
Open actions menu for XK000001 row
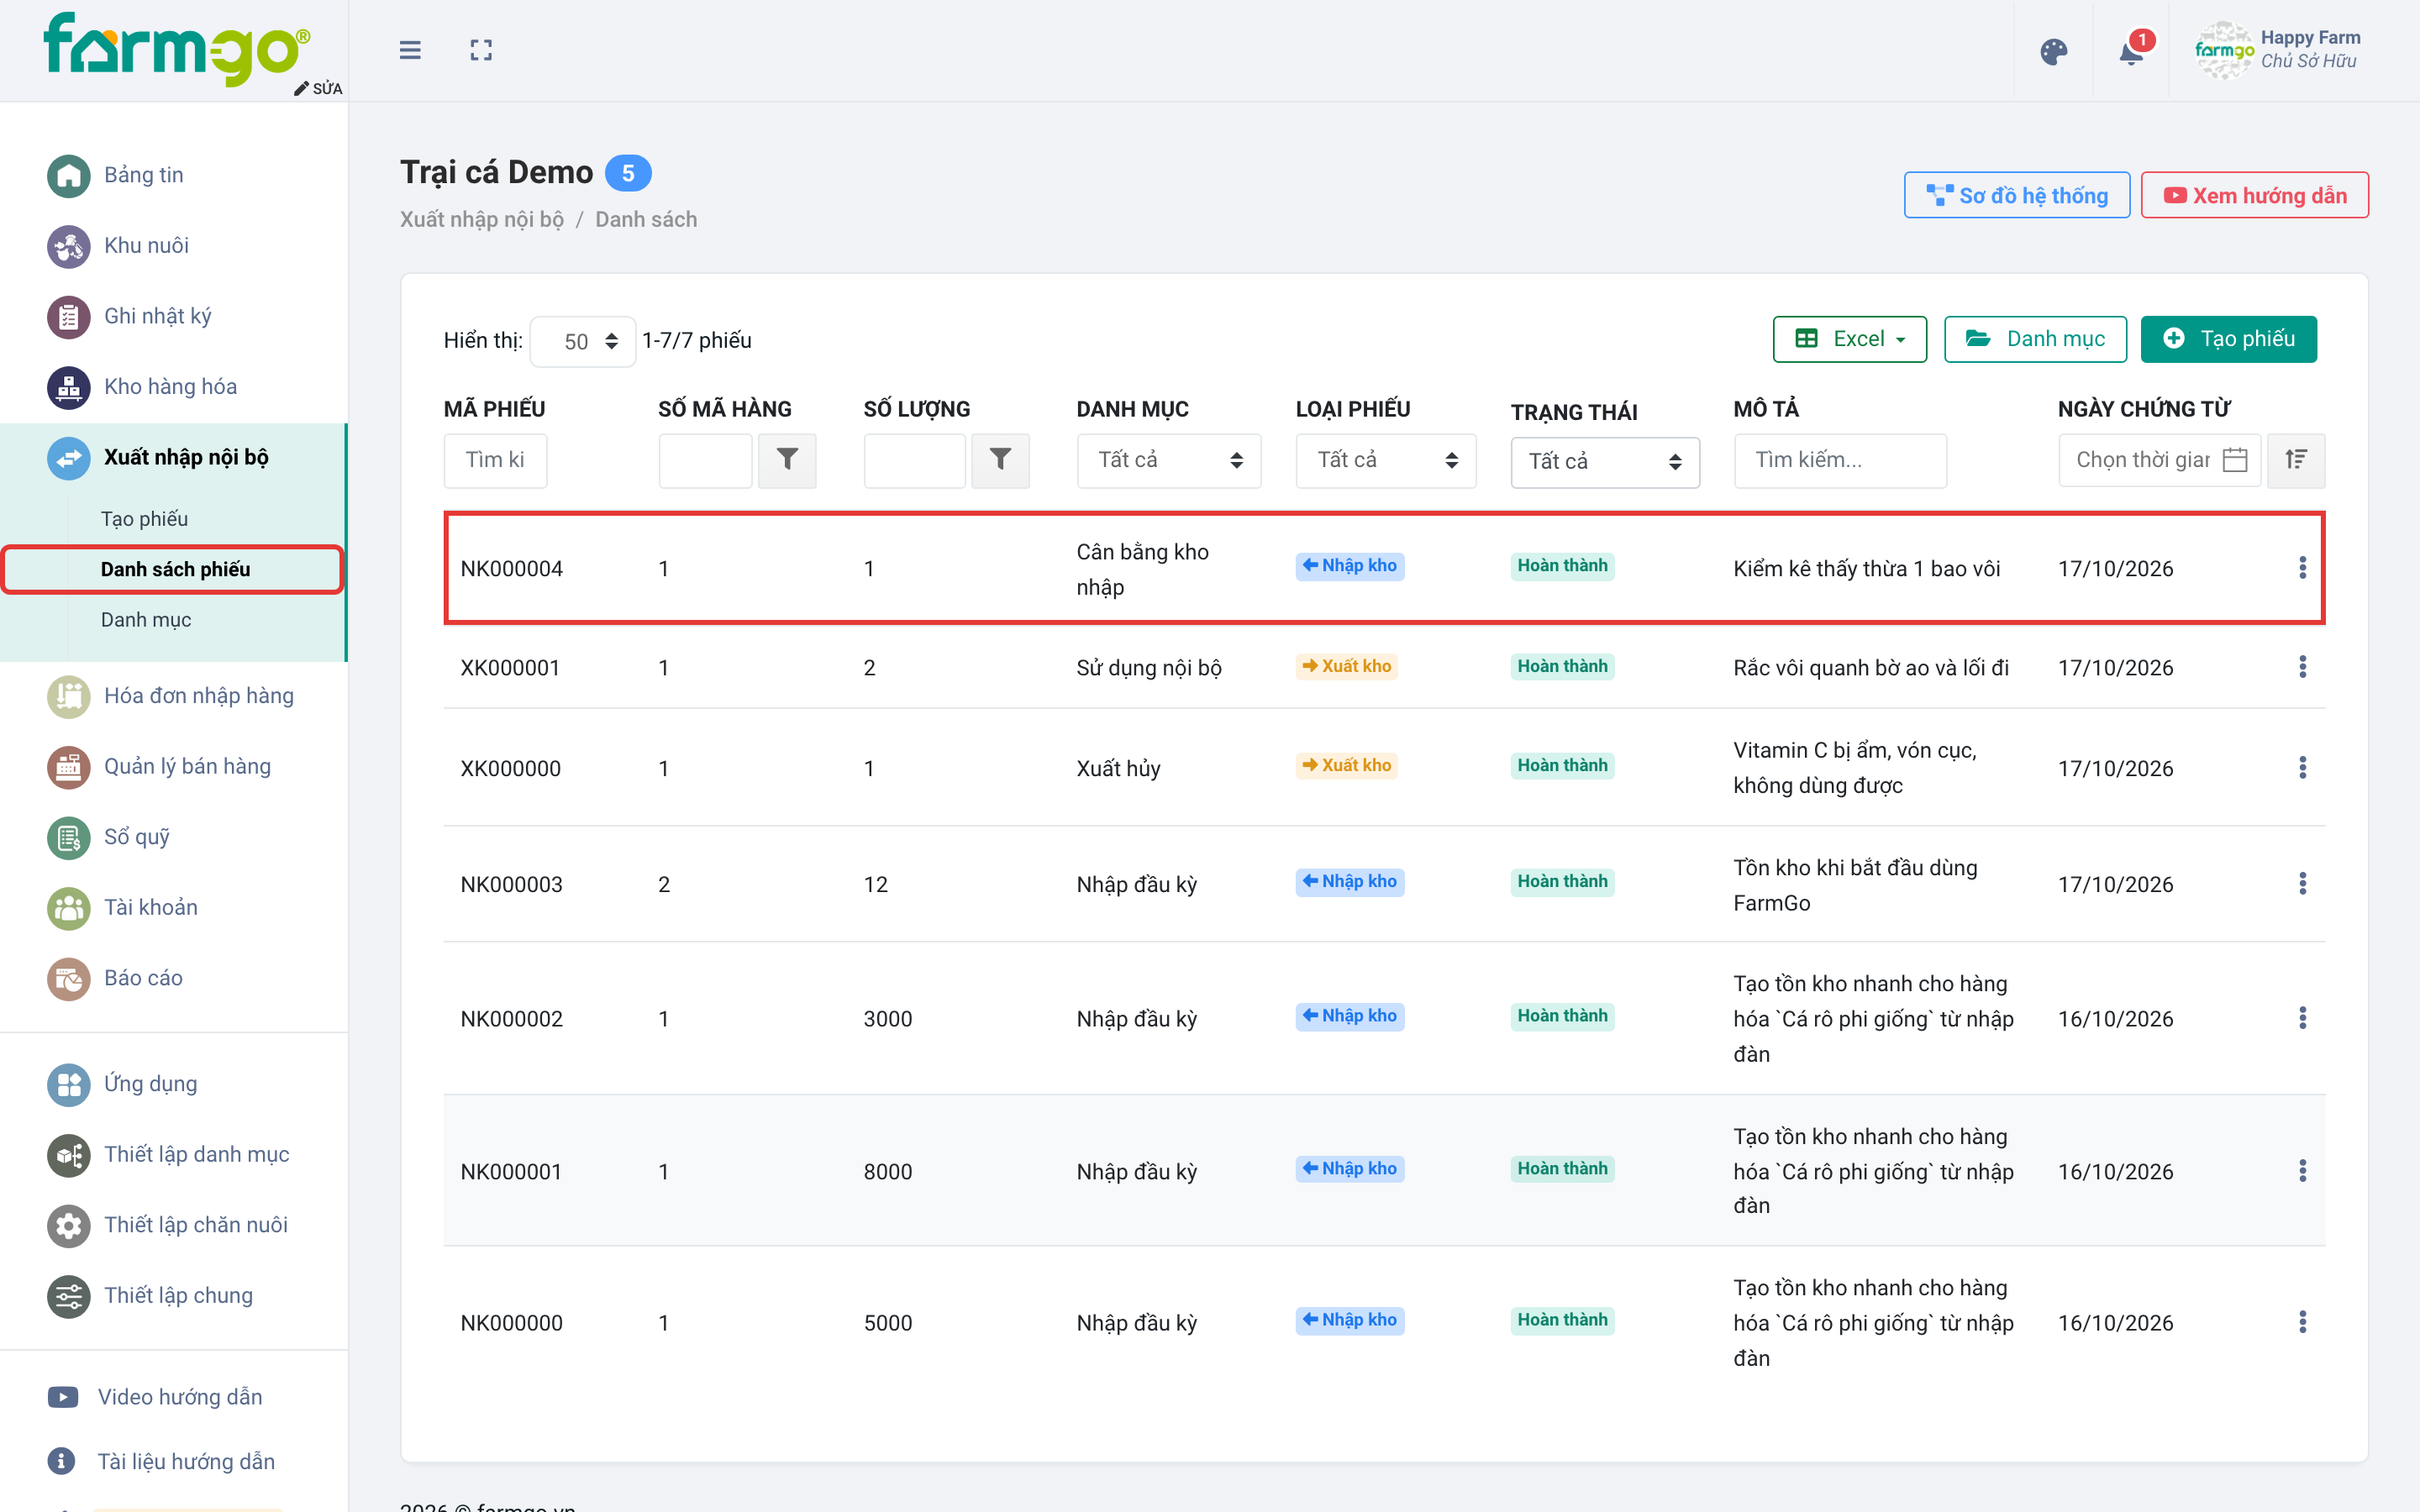coord(2303,667)
